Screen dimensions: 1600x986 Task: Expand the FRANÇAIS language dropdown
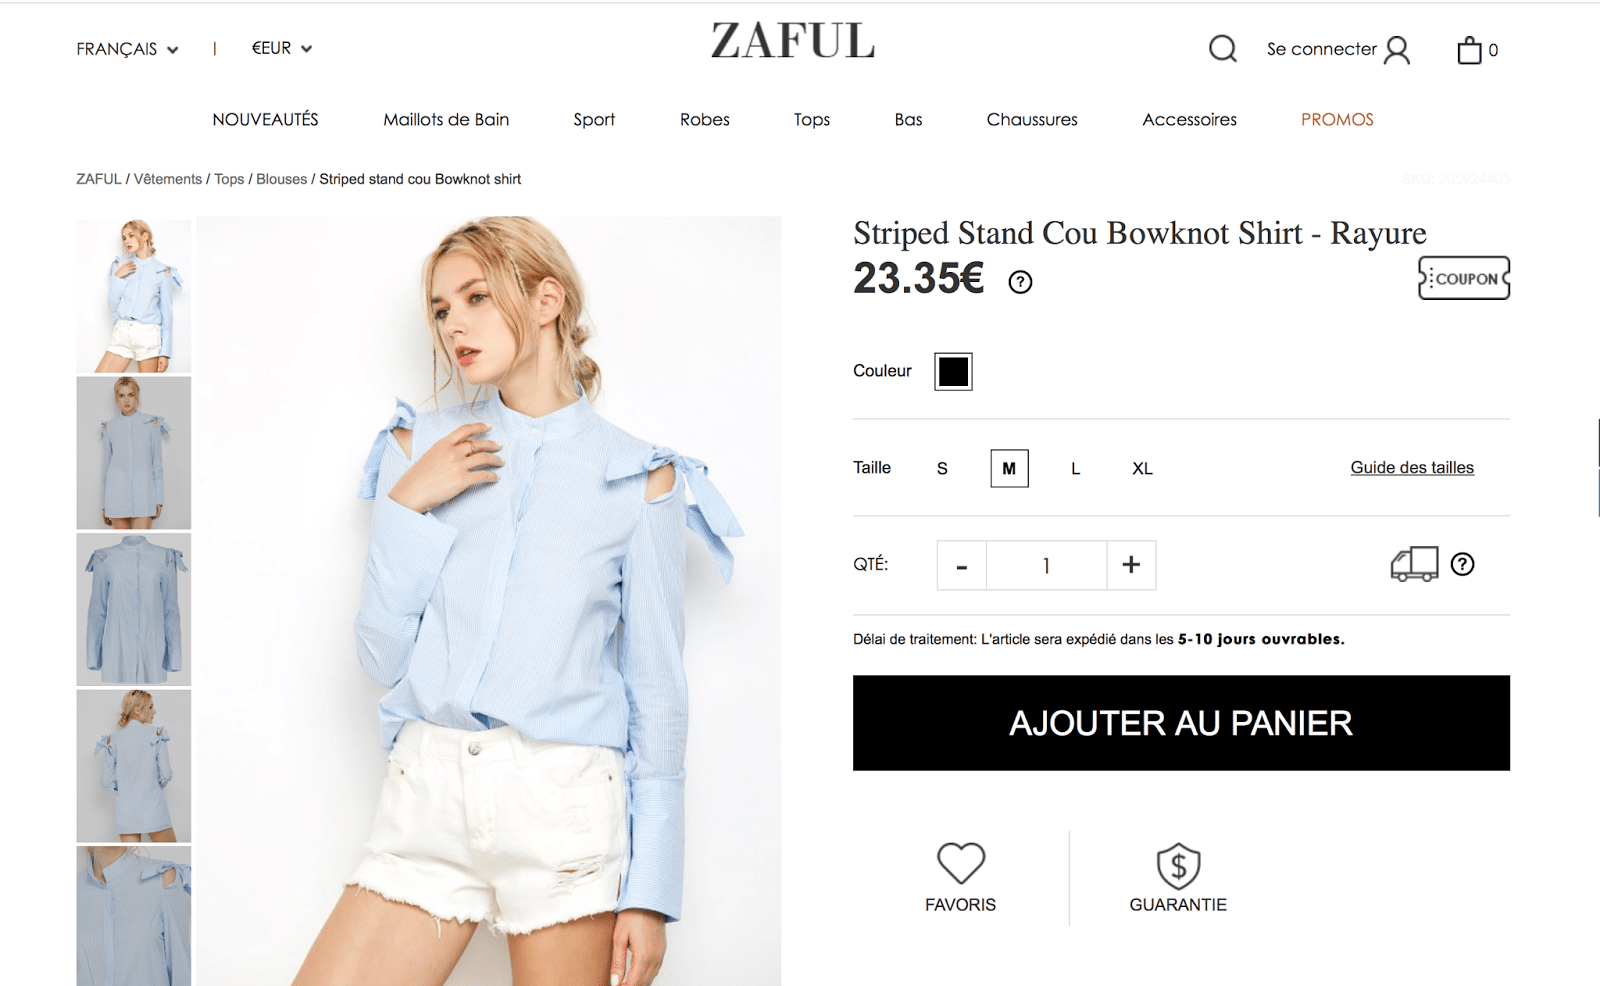click(127, 49)
